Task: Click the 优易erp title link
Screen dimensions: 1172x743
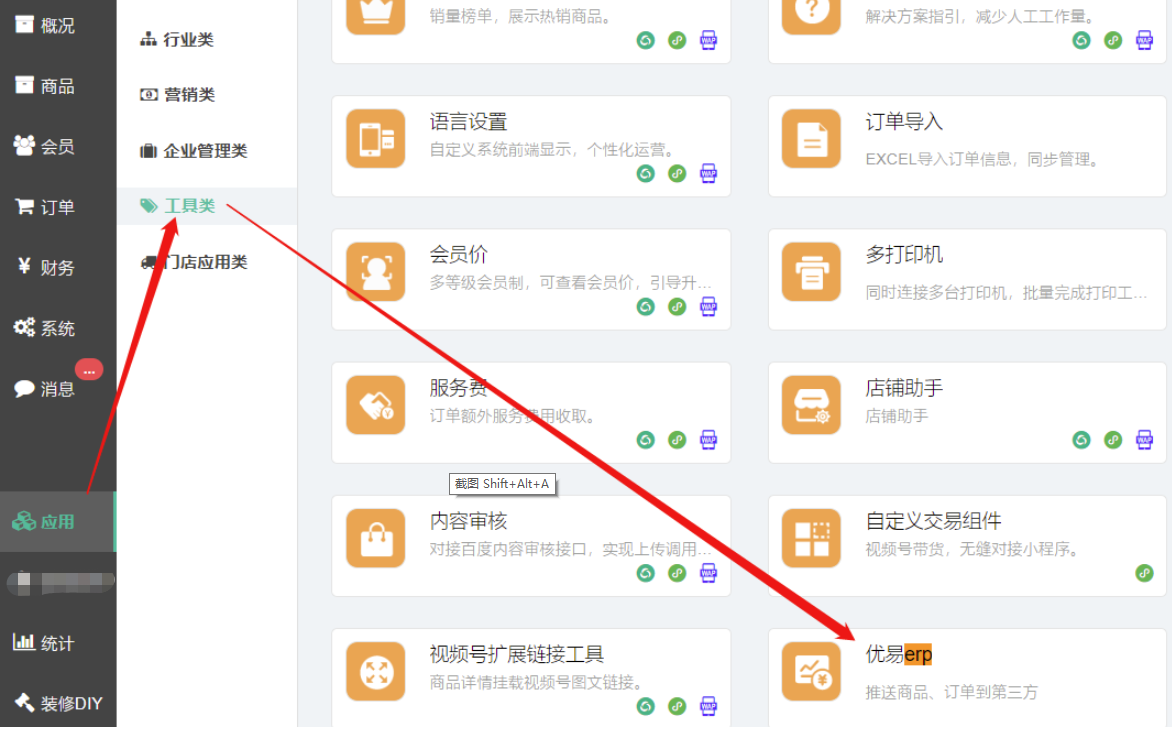Action: click(898, 655)
